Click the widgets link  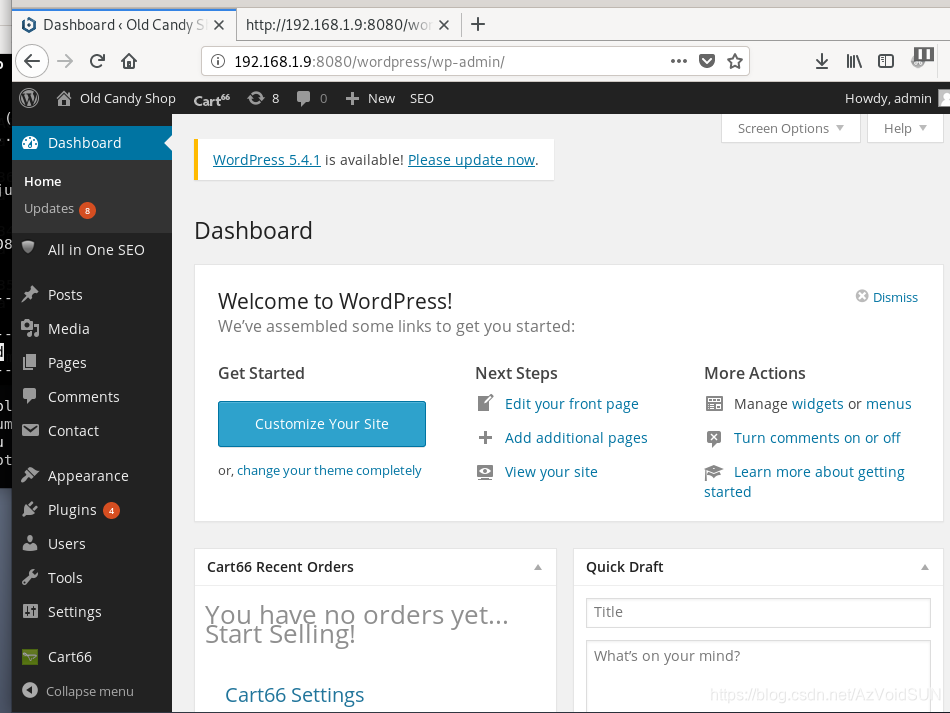point(817,404)
